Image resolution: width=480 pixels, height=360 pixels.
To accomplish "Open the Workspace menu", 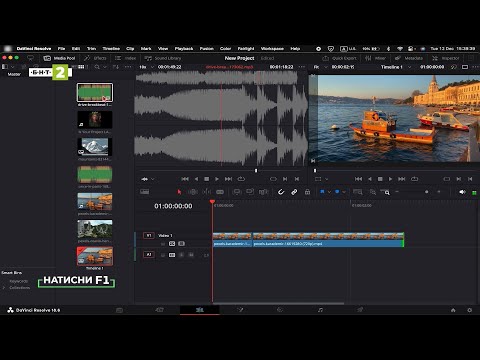I will tap(272, 49).
